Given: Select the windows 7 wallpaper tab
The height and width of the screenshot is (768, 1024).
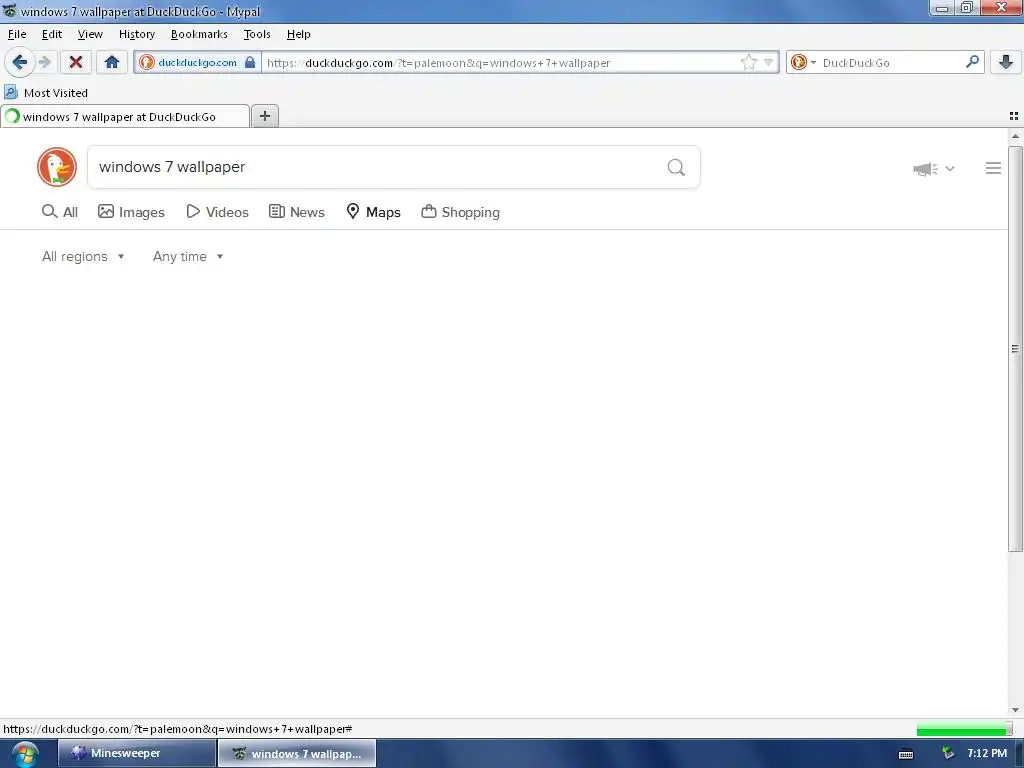Looking at the screenshot, I should [x=125, y=116].
